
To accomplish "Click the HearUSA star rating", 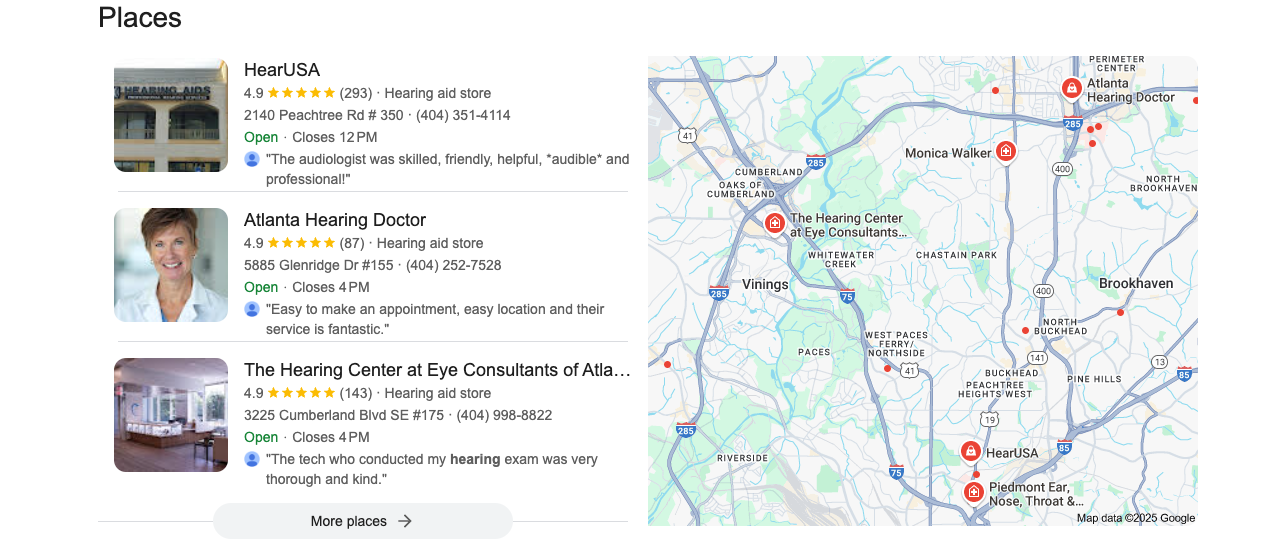I will click(x=301, y=93).
